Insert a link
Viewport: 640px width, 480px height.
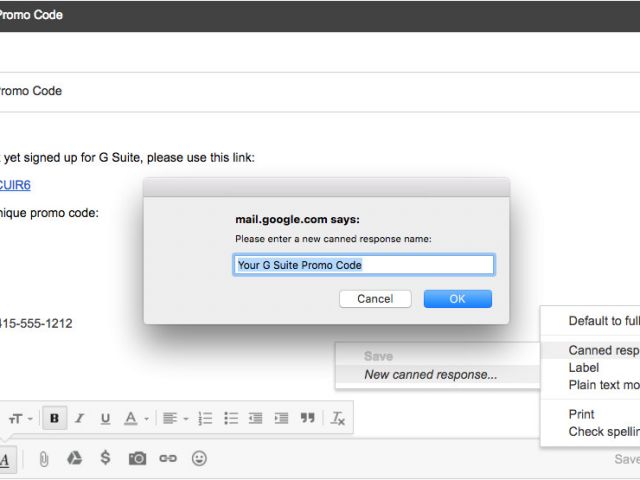point(168,458)
